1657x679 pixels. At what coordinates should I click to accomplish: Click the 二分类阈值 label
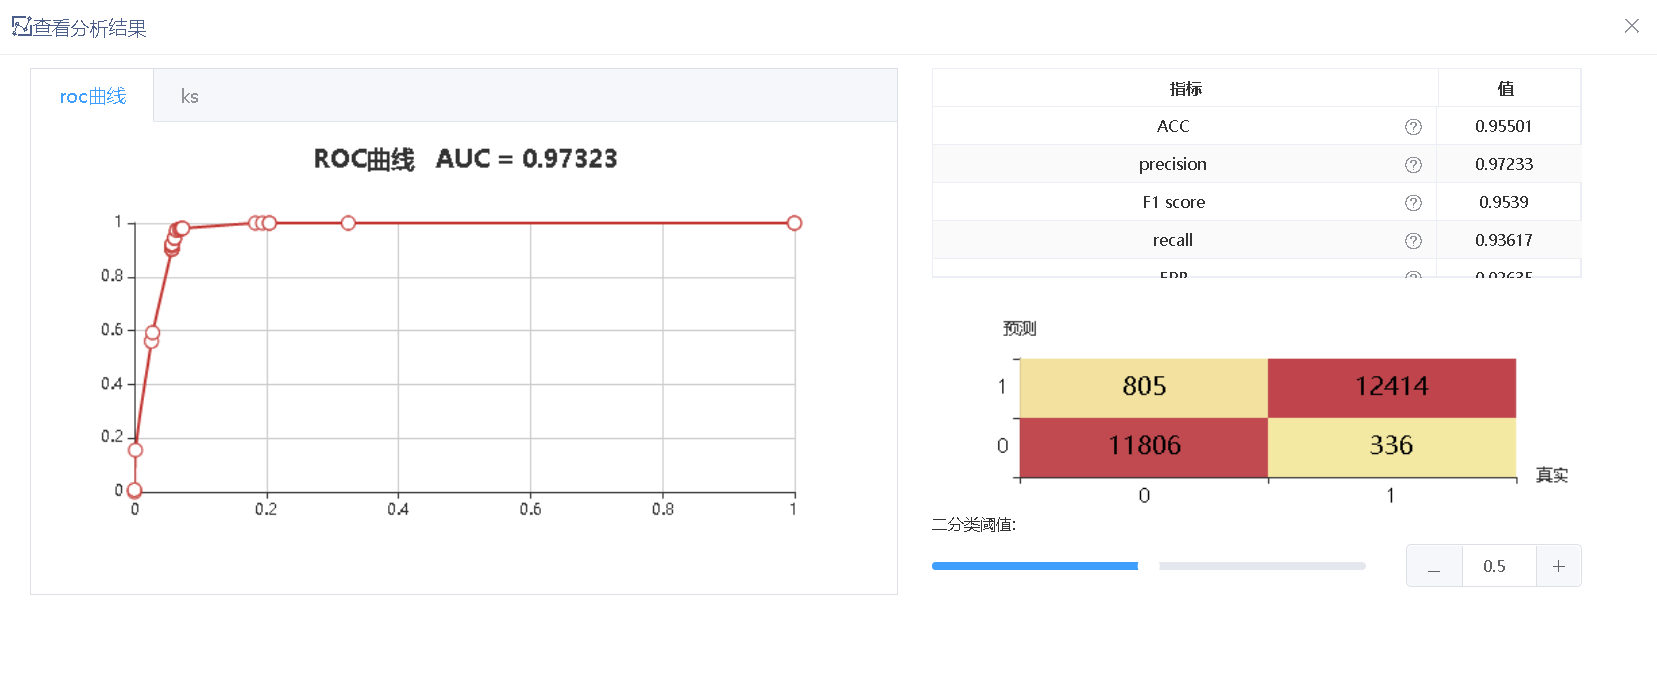pyautogui.click(x=974, y=525)
